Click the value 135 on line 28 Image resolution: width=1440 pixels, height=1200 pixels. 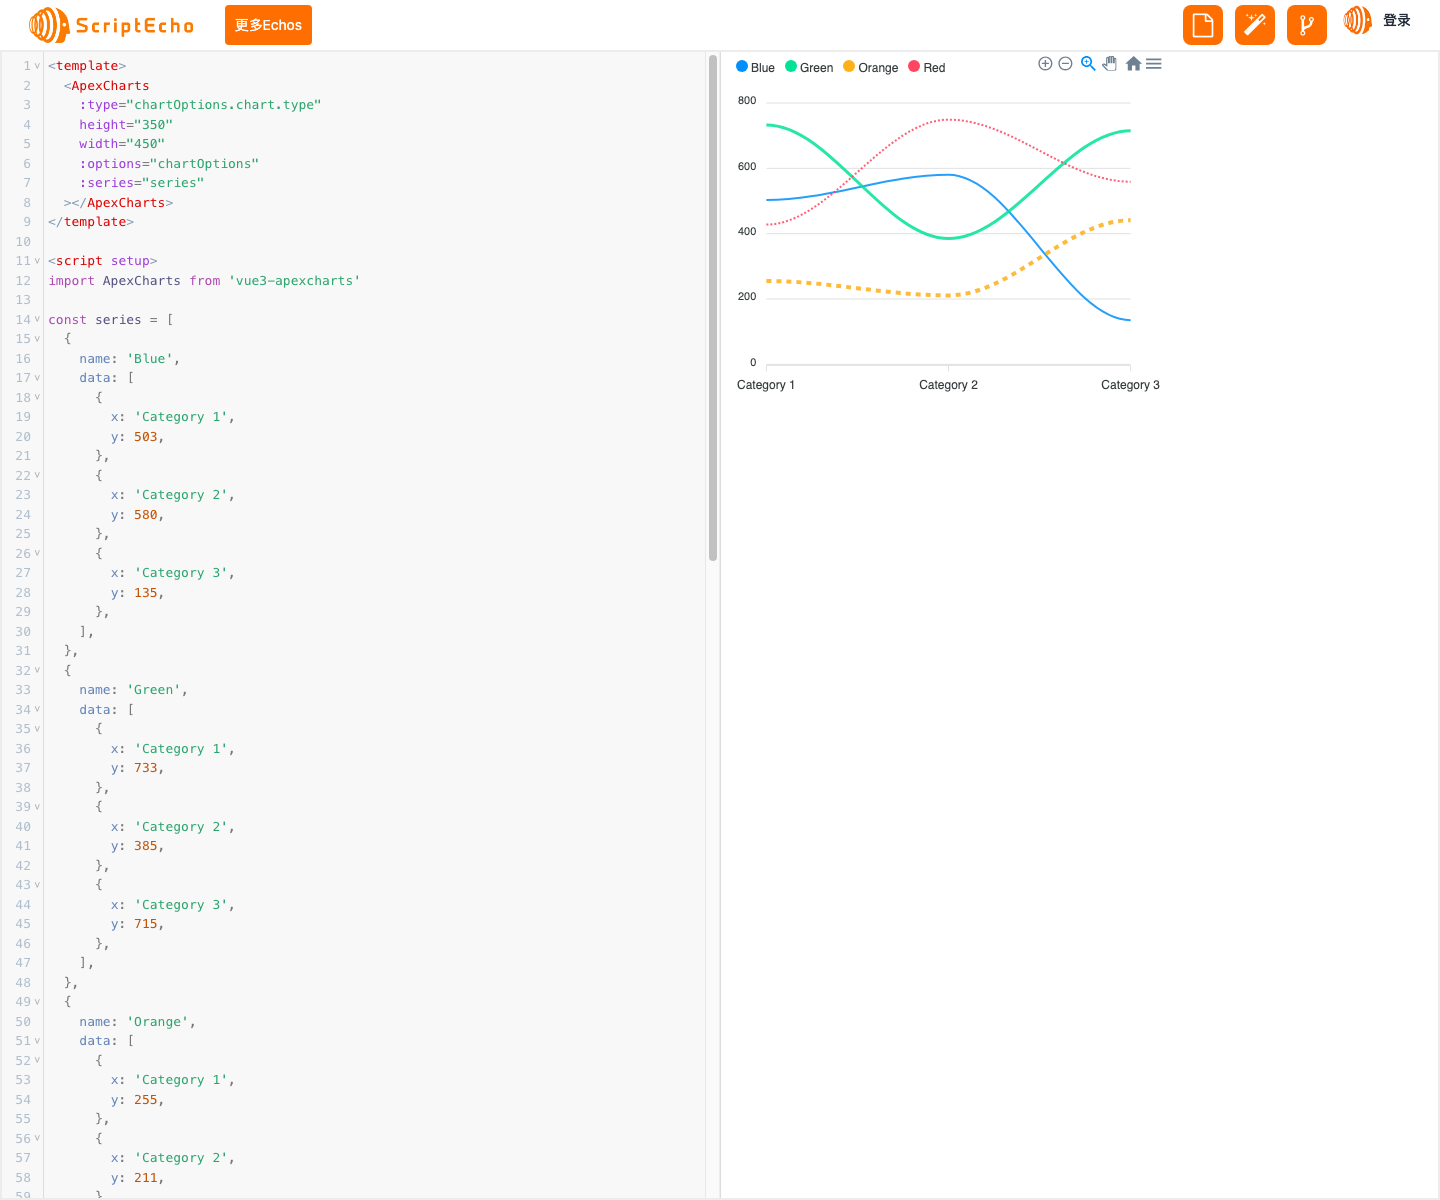click(146, 593)
